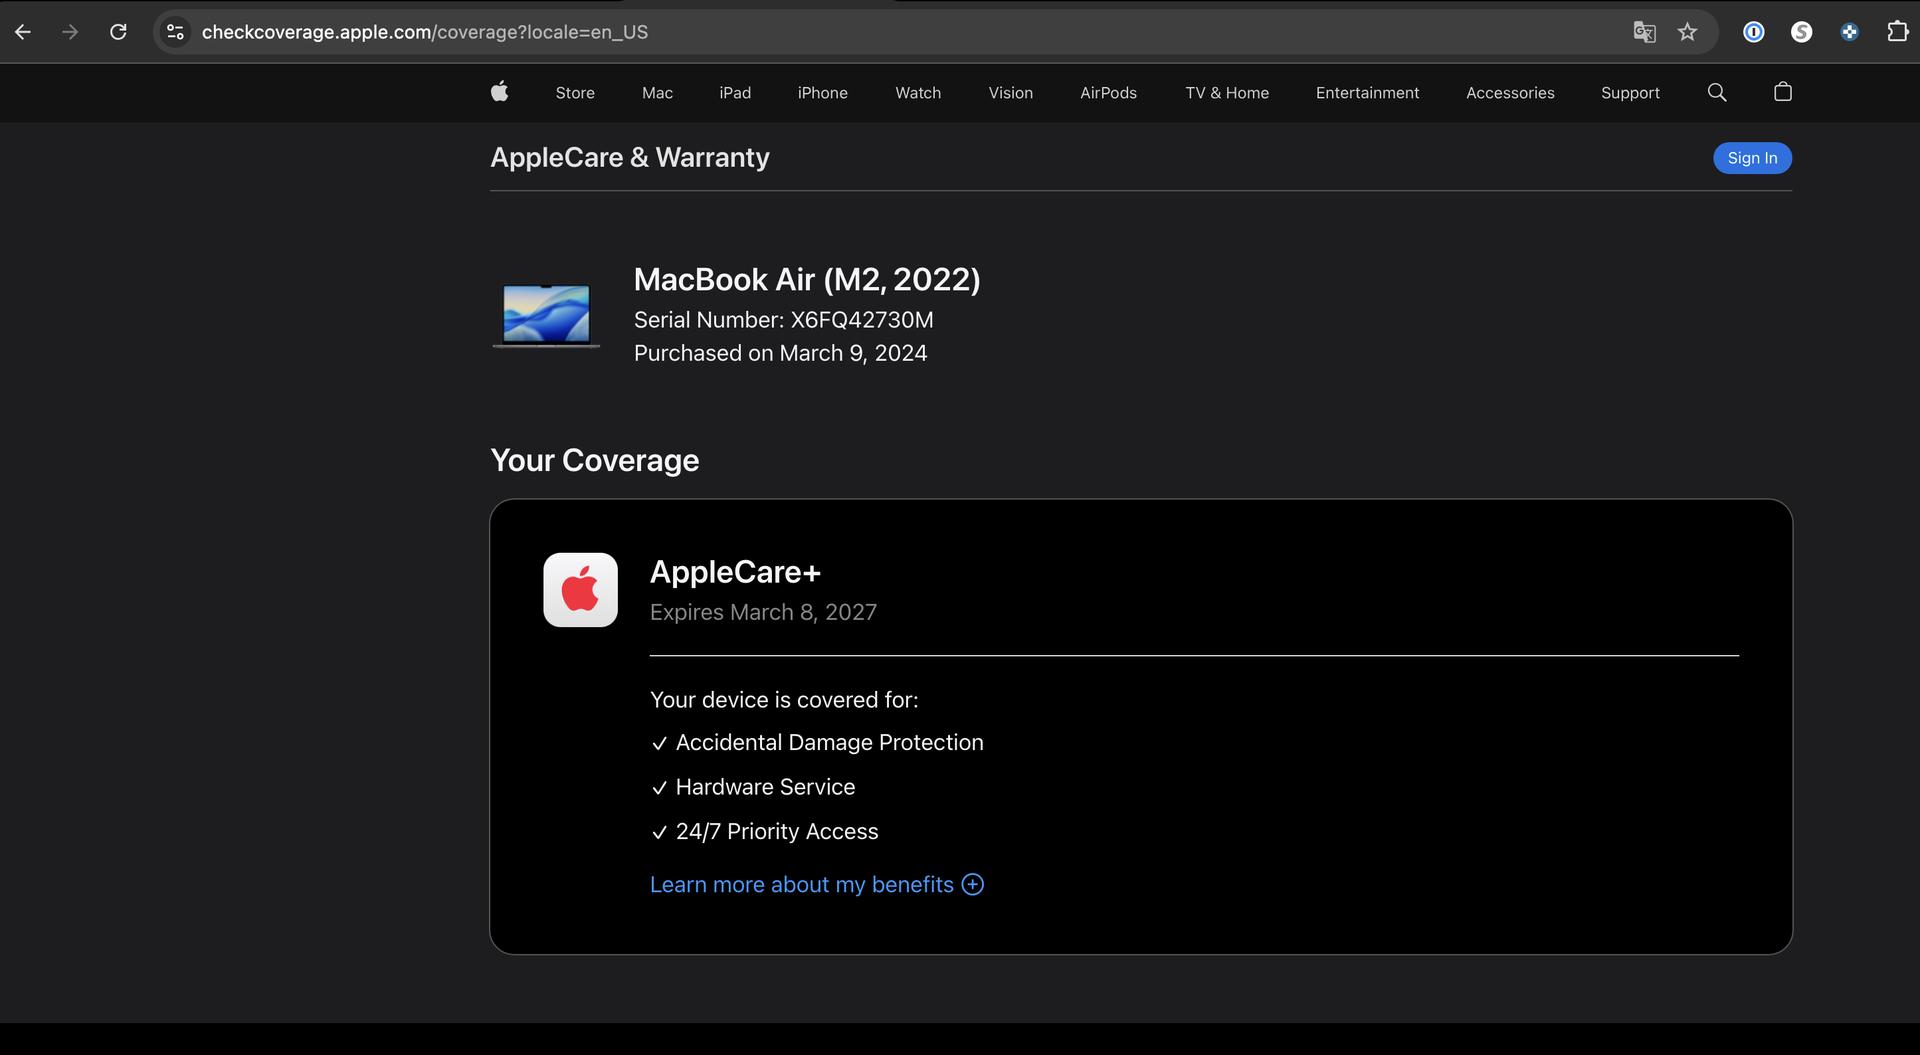Image resolution: width=1920 pixels, height=1055 pixels.
Task: Open the Mac menu
Action: (x=657, y=93)
